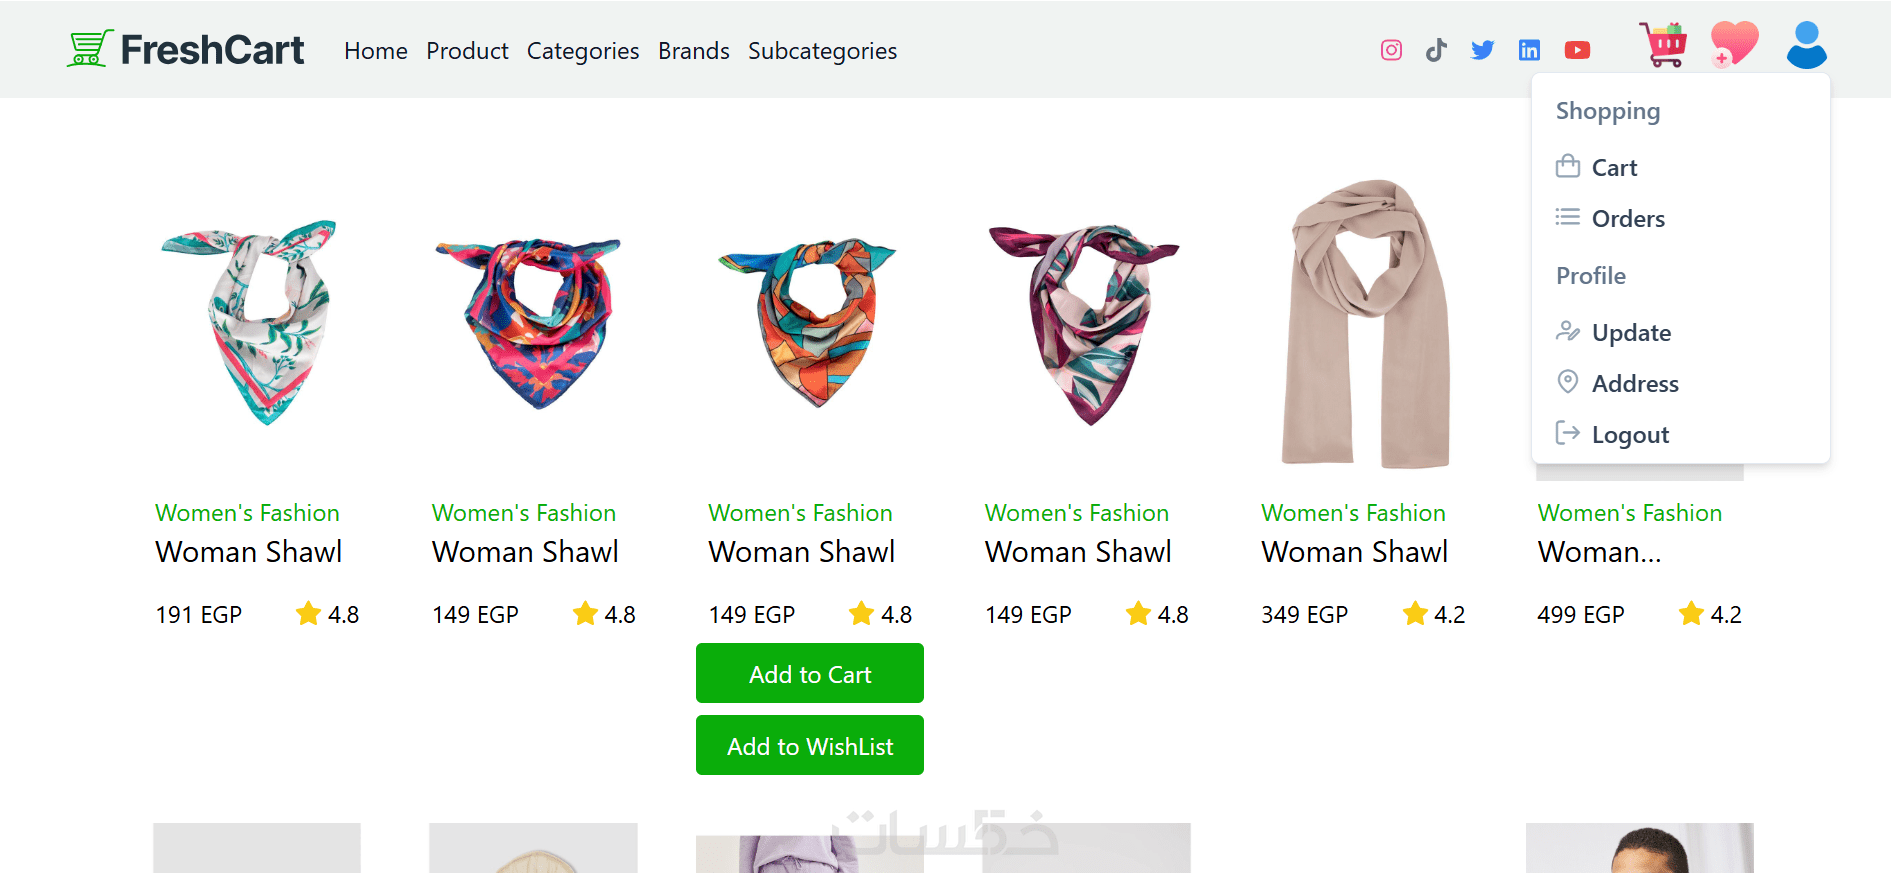The width and height of the screenshot is (1891, 873).
Task: Open the Twitter bird icon link
Action: [1482, 50]
